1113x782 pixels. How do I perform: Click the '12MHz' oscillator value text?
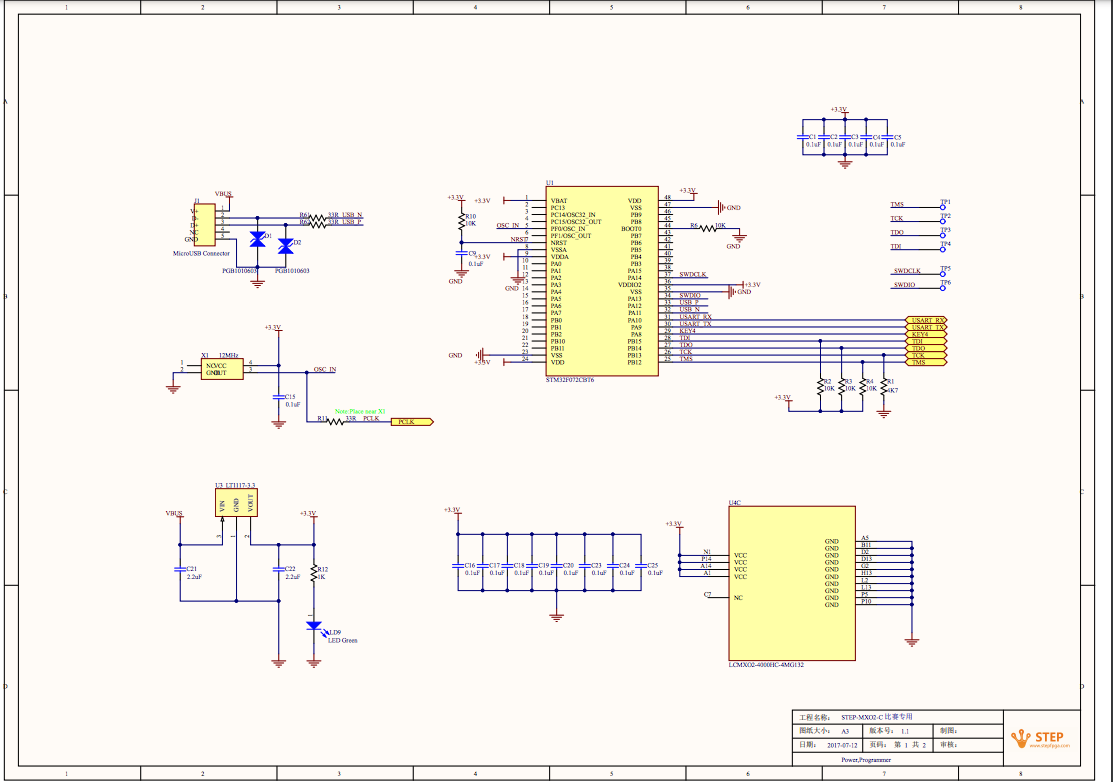229,356
